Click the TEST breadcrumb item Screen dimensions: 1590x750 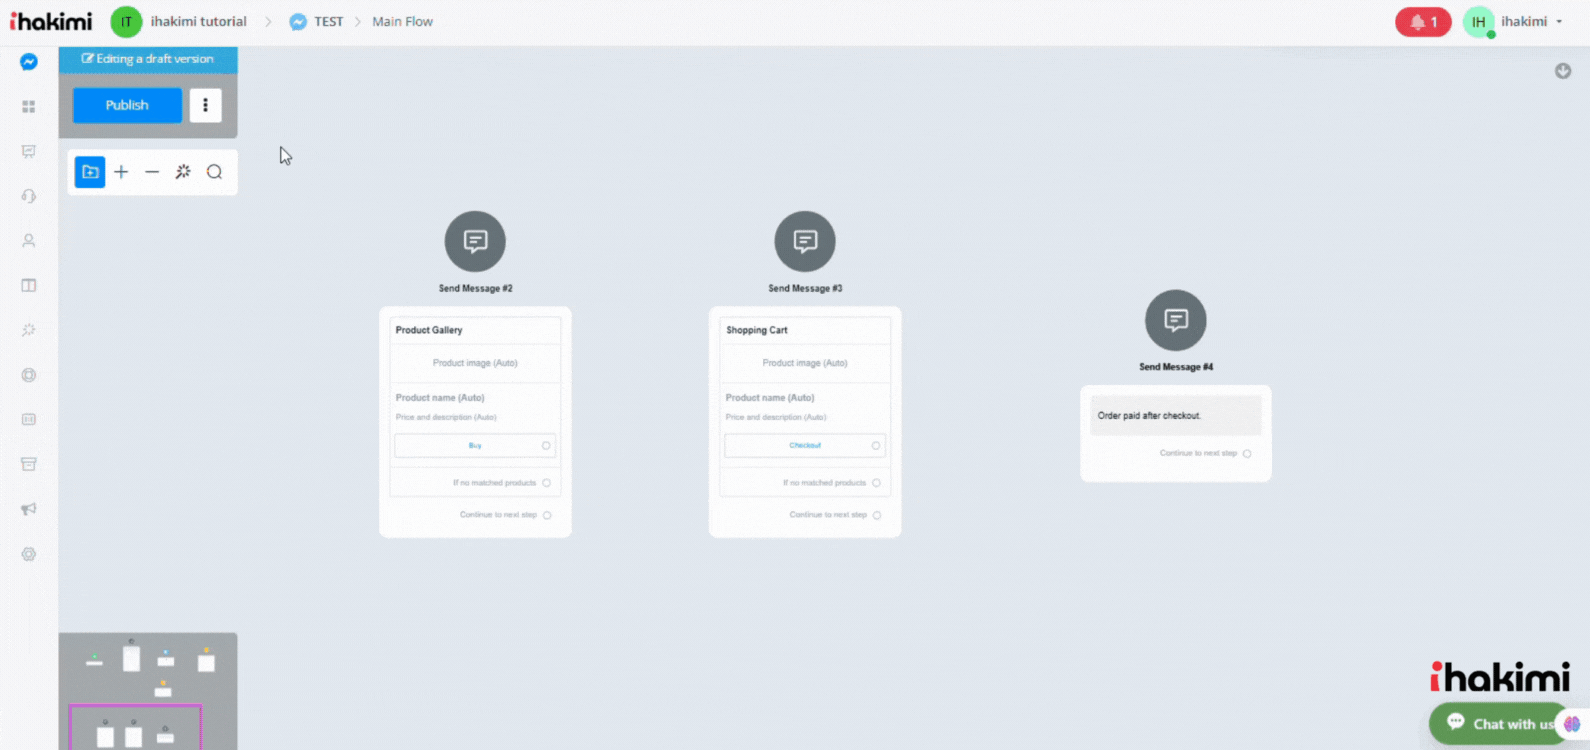tap(327, 22)
